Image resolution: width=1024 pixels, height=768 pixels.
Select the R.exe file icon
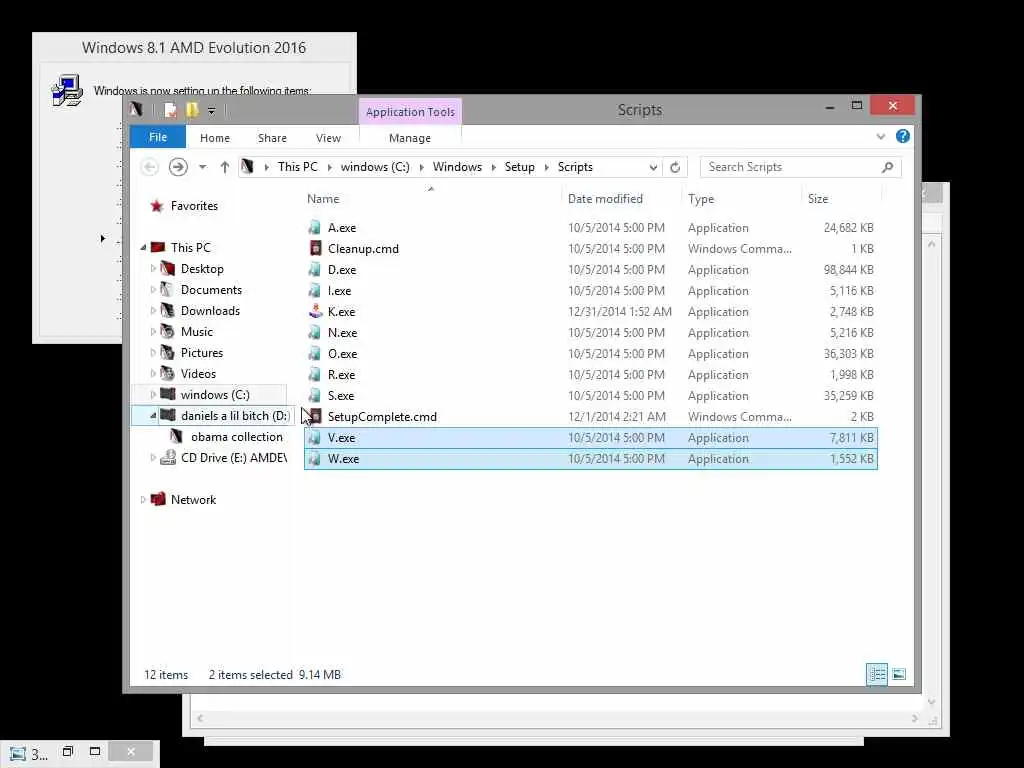(x=315, y=374)
